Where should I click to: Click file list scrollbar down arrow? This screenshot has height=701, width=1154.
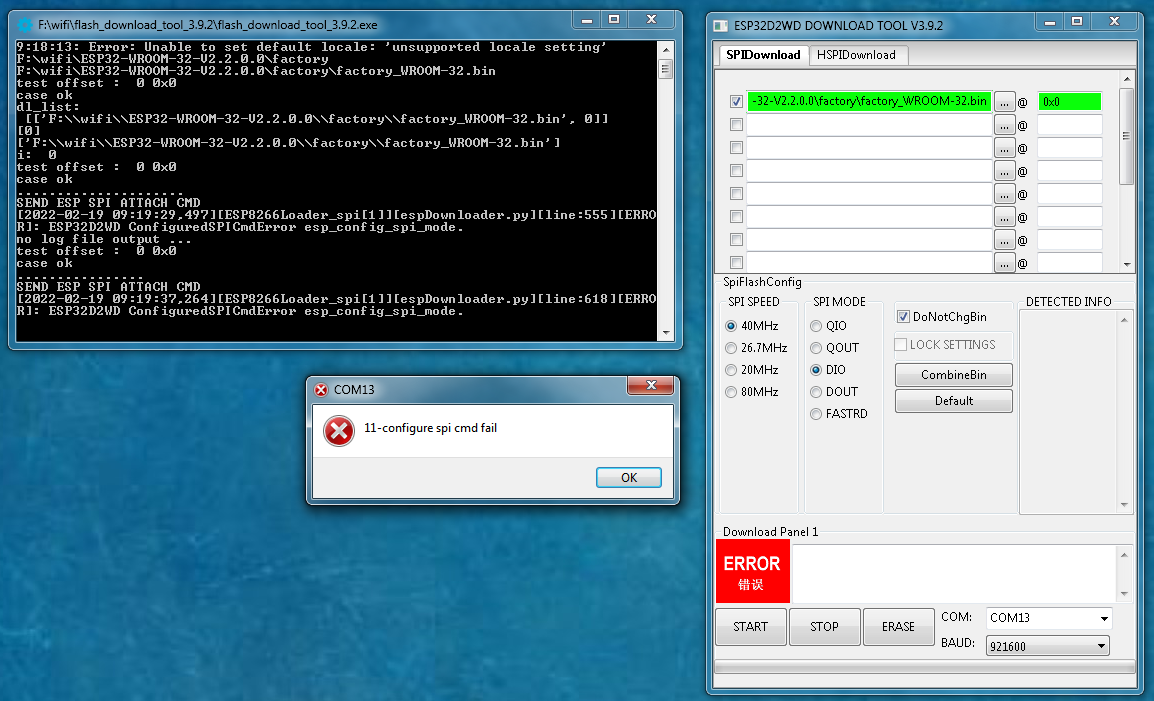pyautogui.click(x=1127, y=264)
